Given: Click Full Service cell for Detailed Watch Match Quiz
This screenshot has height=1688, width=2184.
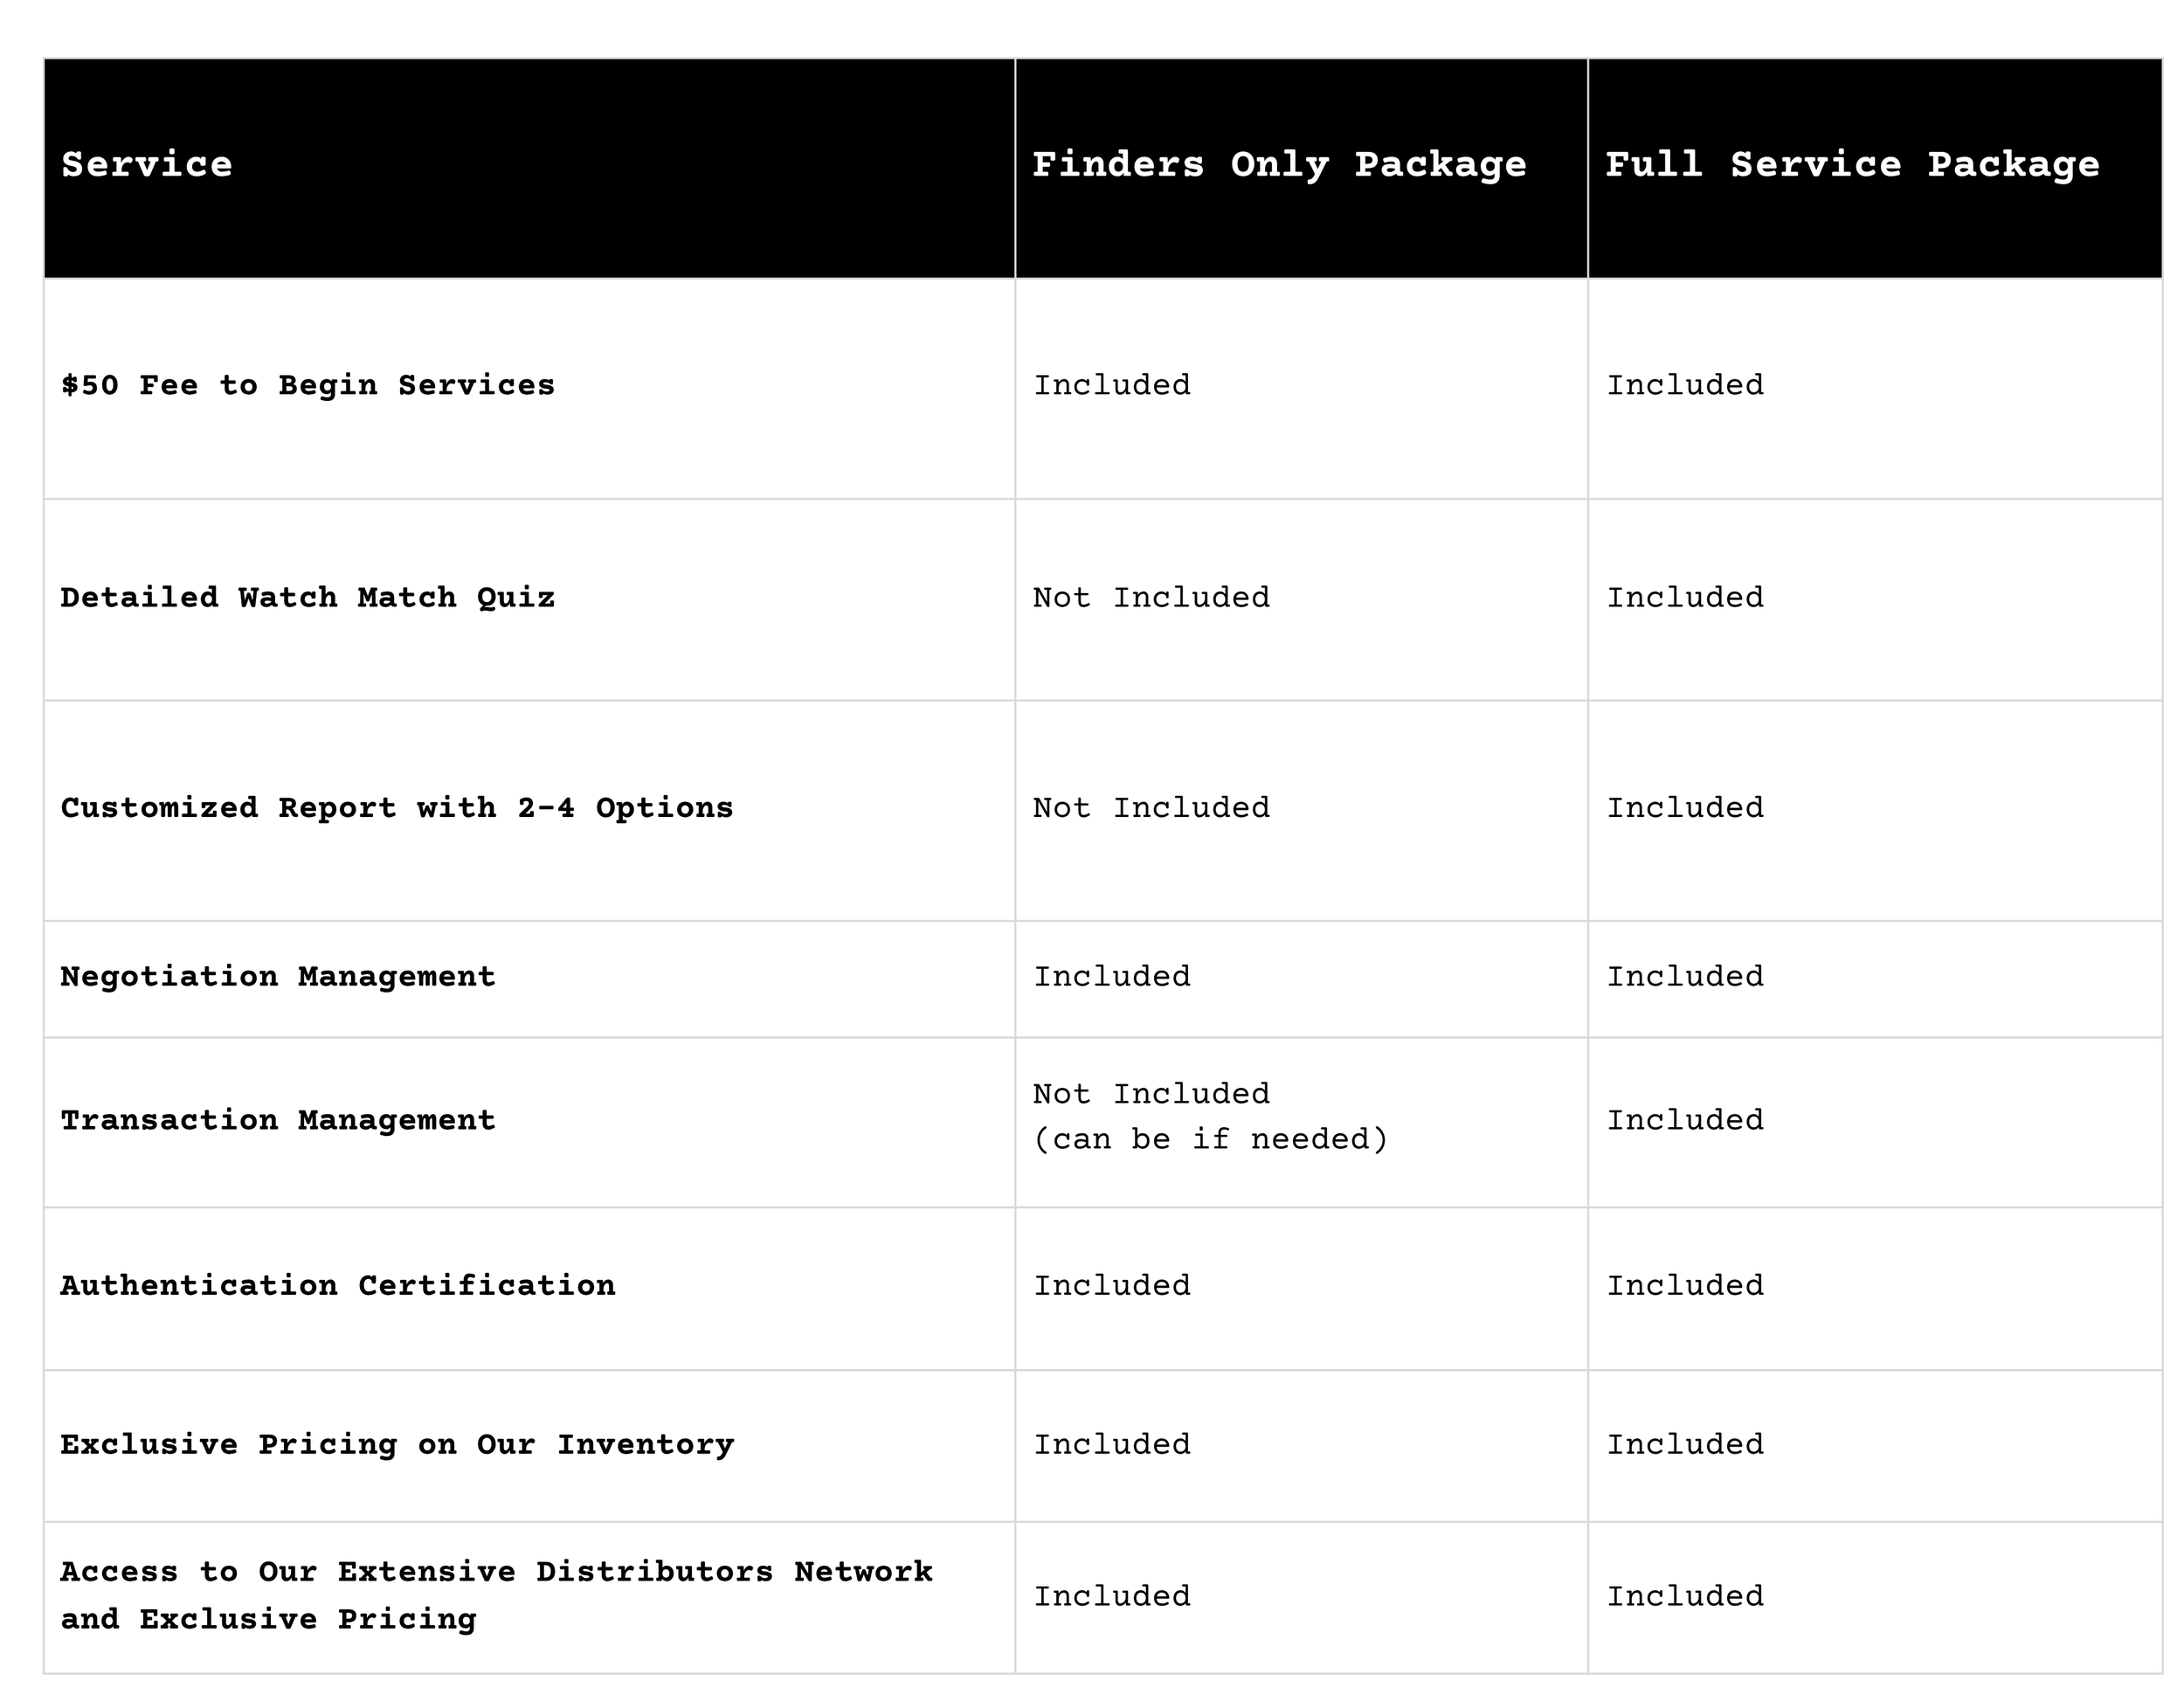Looking at the screenshot, I should coord(1685,597).
